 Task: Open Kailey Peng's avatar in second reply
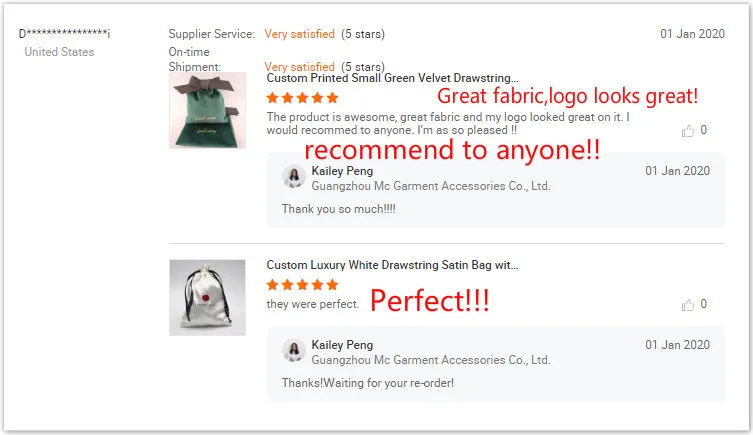point(294,350)
